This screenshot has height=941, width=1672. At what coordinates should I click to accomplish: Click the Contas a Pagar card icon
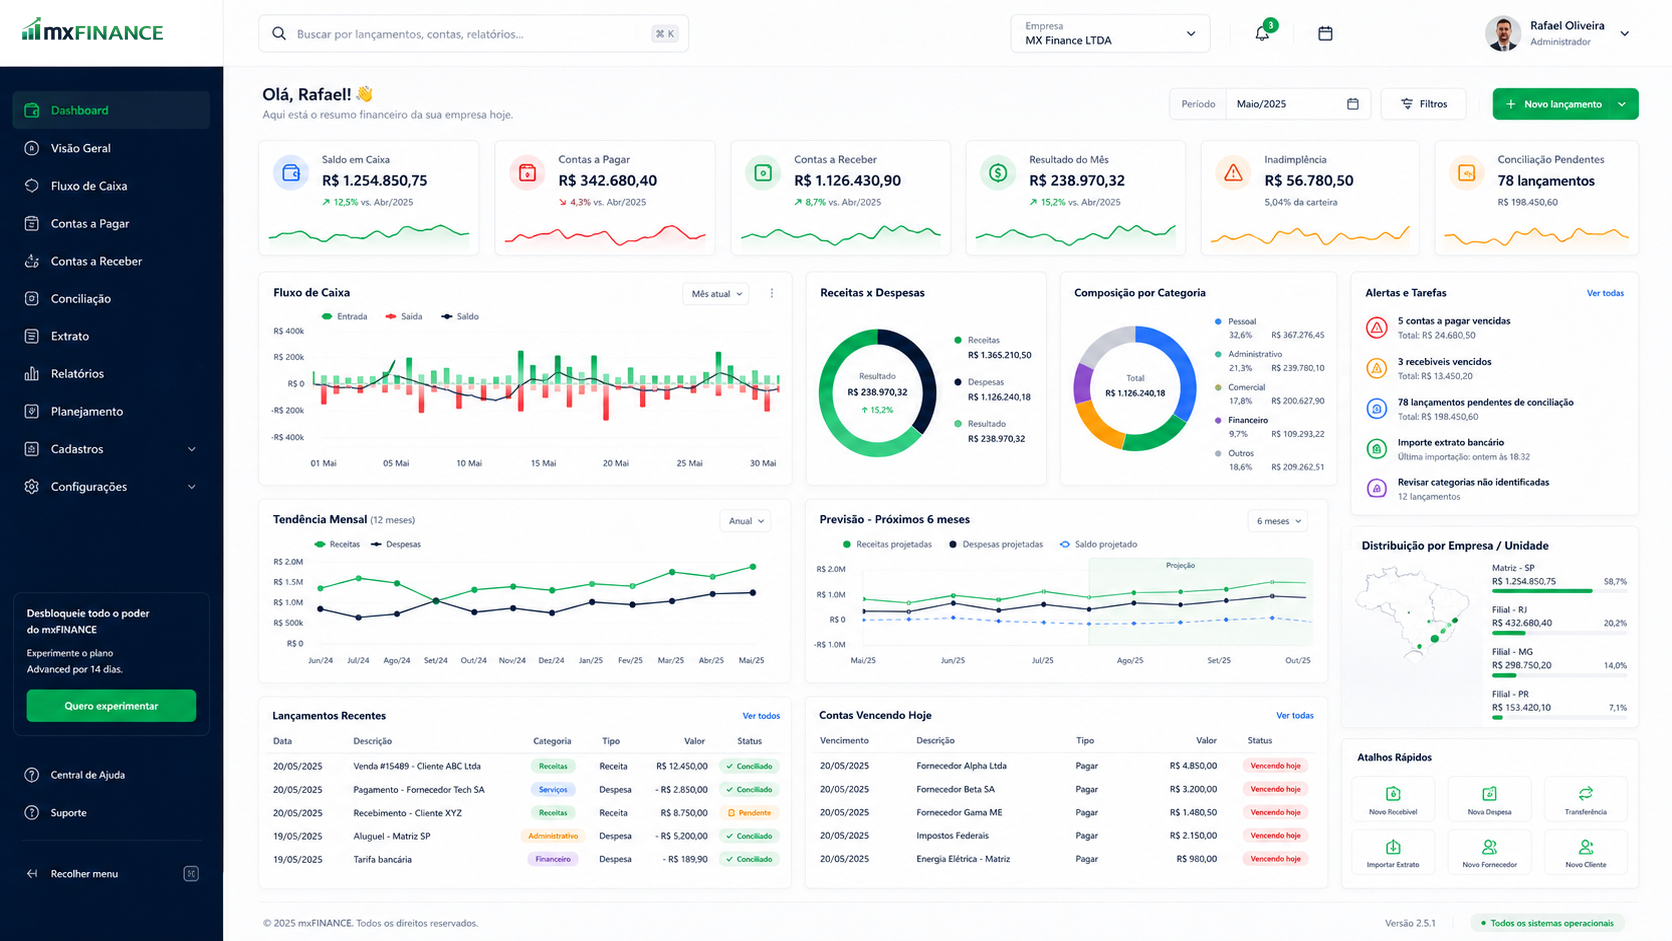[x=527, y=173]
